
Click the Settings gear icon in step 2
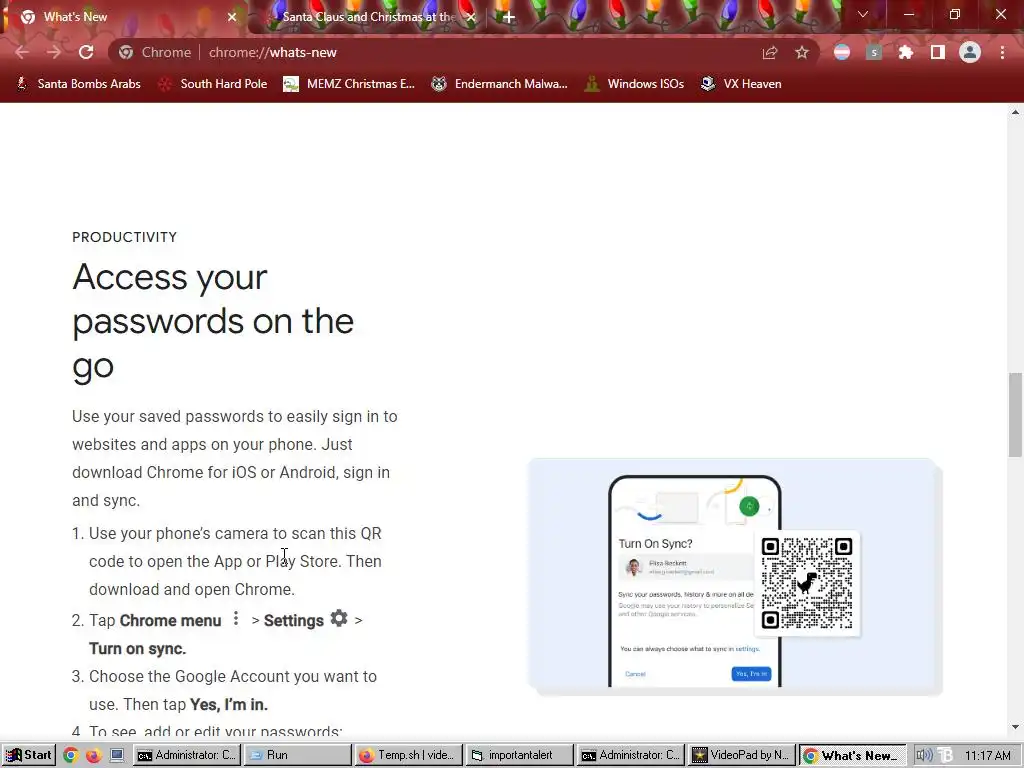click(339, 618)
